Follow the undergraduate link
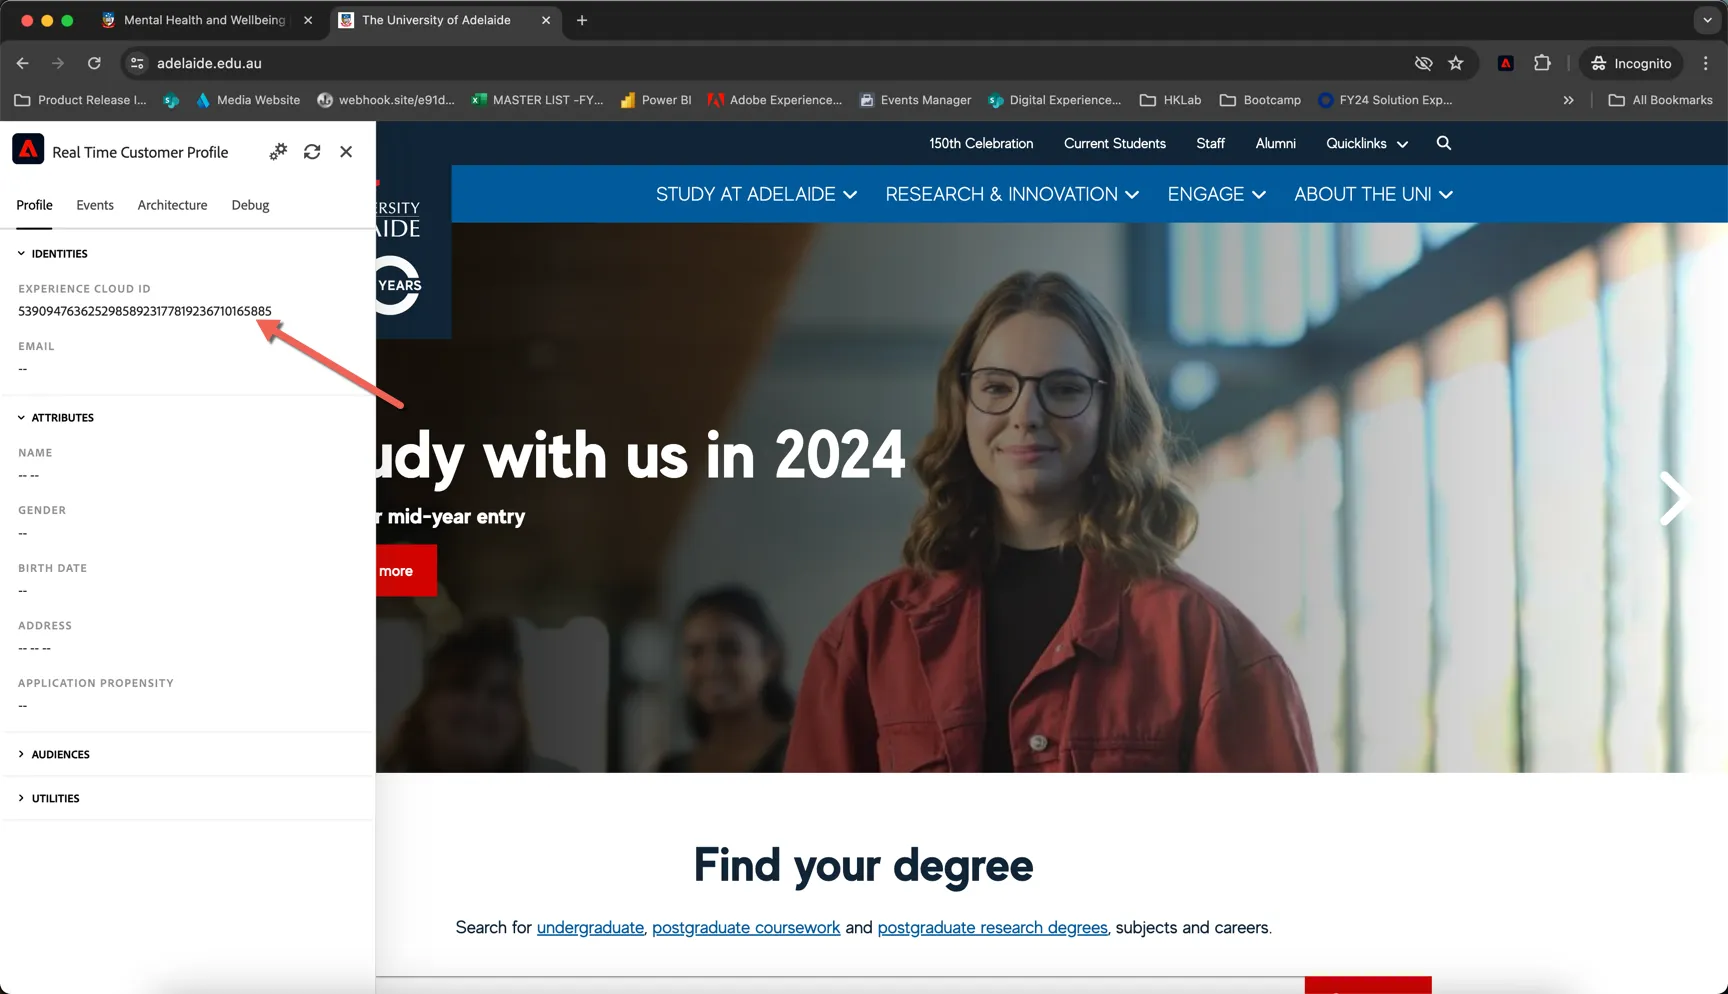1728x994 pixels. tap(590, 928)
